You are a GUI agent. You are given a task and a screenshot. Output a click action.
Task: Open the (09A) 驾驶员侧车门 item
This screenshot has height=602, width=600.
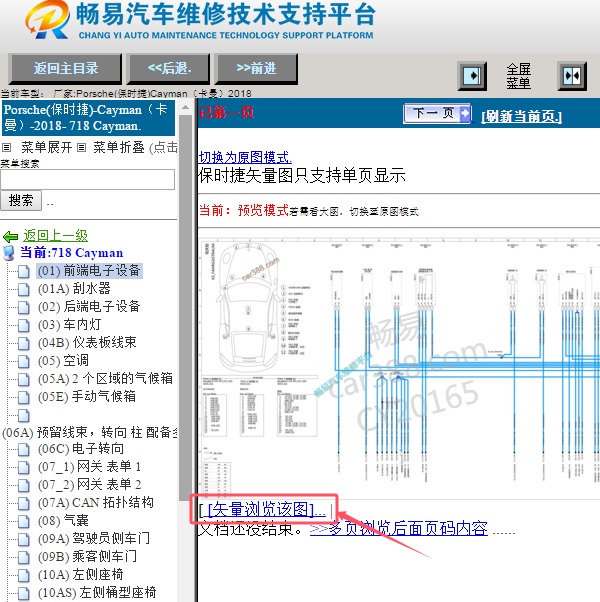coord(94,538)
